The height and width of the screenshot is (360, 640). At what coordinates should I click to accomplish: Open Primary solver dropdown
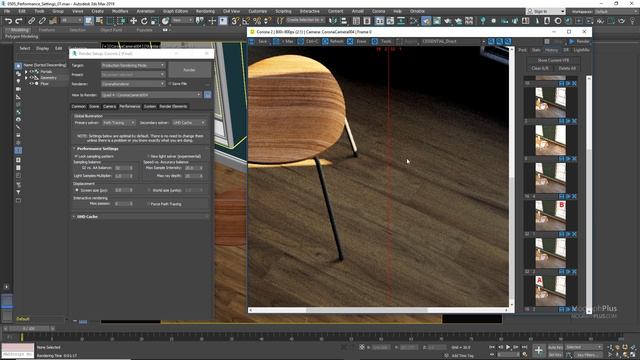(118, 122)
